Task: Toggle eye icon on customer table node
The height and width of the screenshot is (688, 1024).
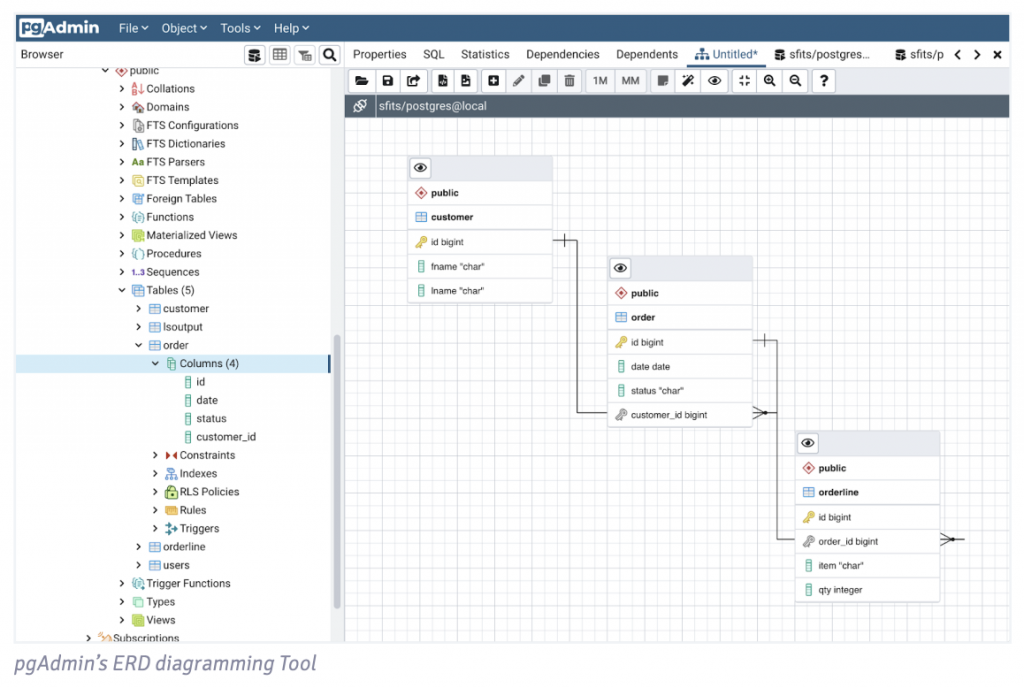Action: click(421, 168)
